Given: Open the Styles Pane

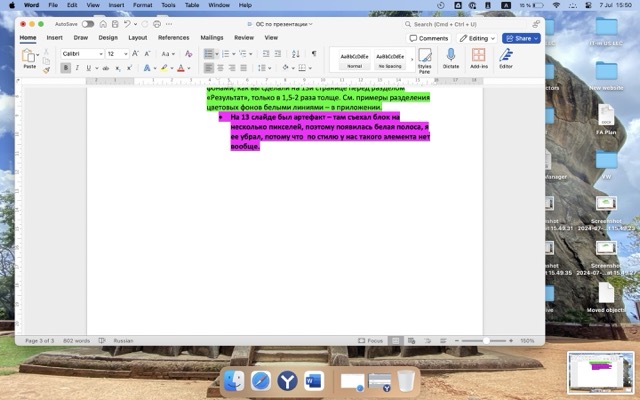Looking at the screenshot, I should click(x=424, y=59).
